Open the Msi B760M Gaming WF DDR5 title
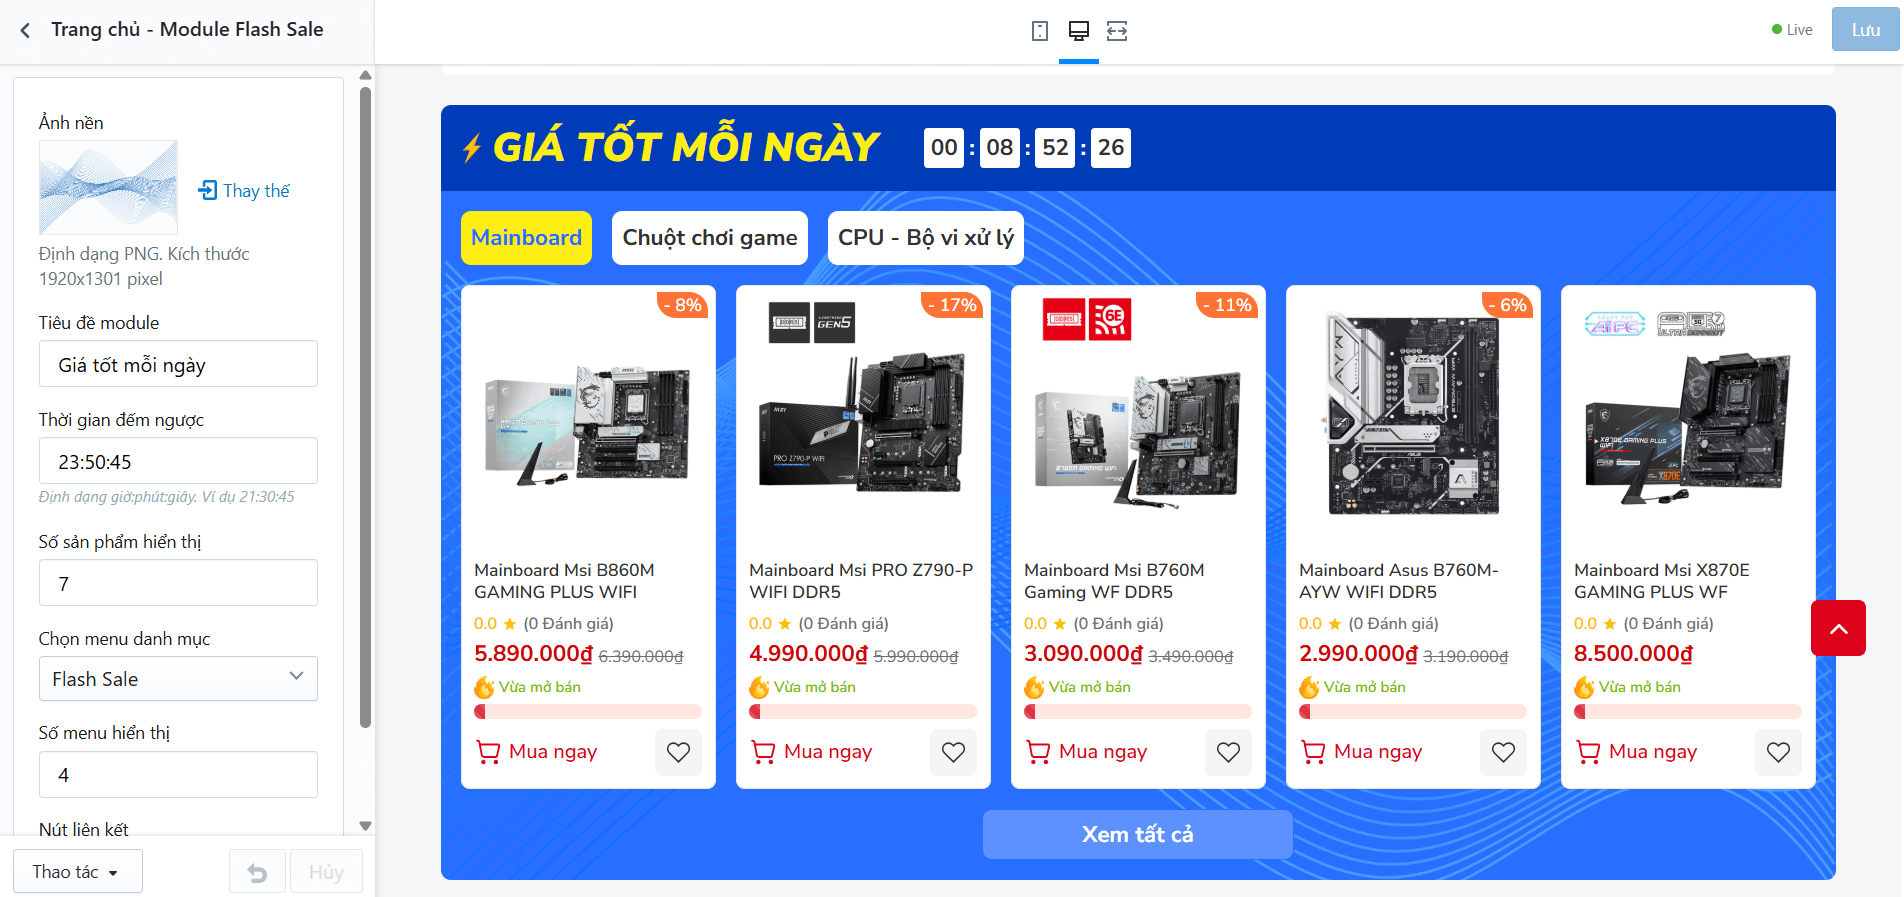1904x897 pixels. pos(1114,581)
